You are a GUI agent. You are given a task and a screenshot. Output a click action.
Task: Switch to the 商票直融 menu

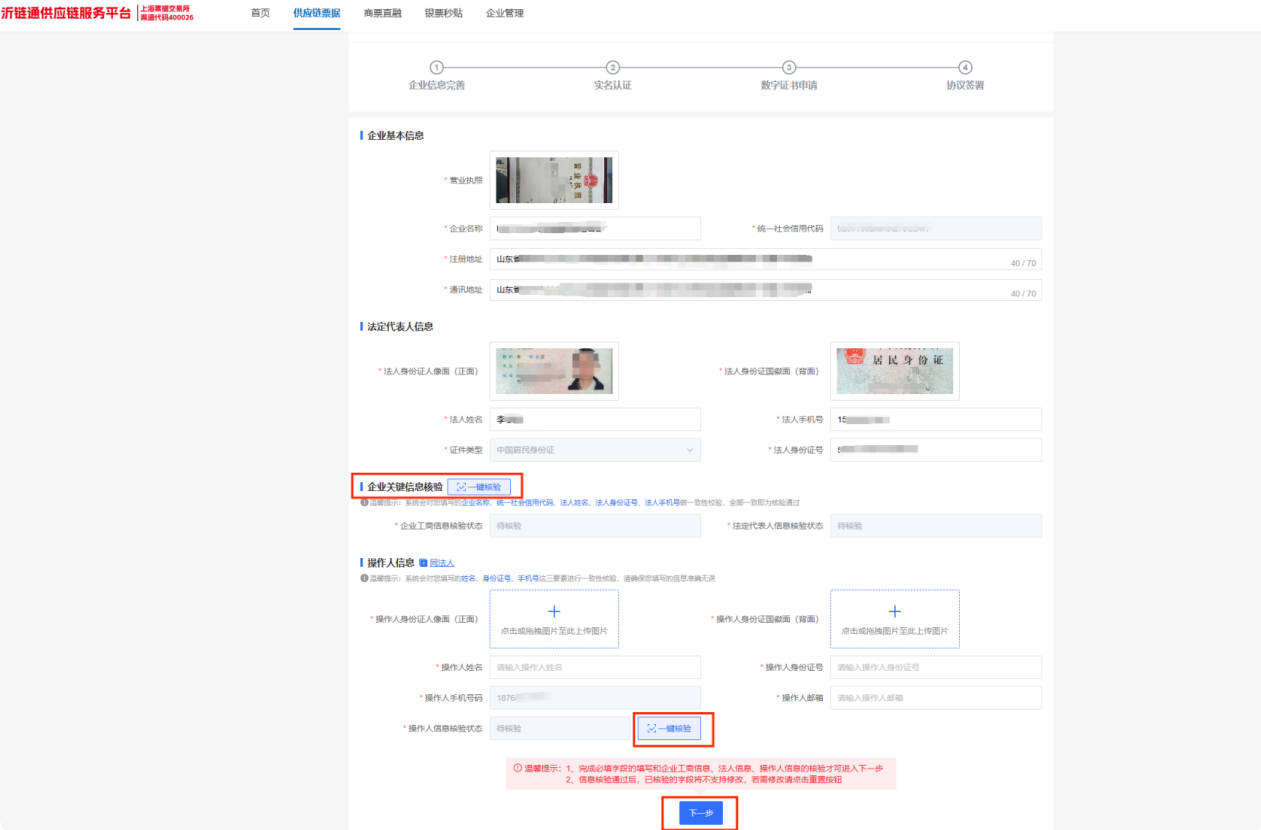click(382, 13)
